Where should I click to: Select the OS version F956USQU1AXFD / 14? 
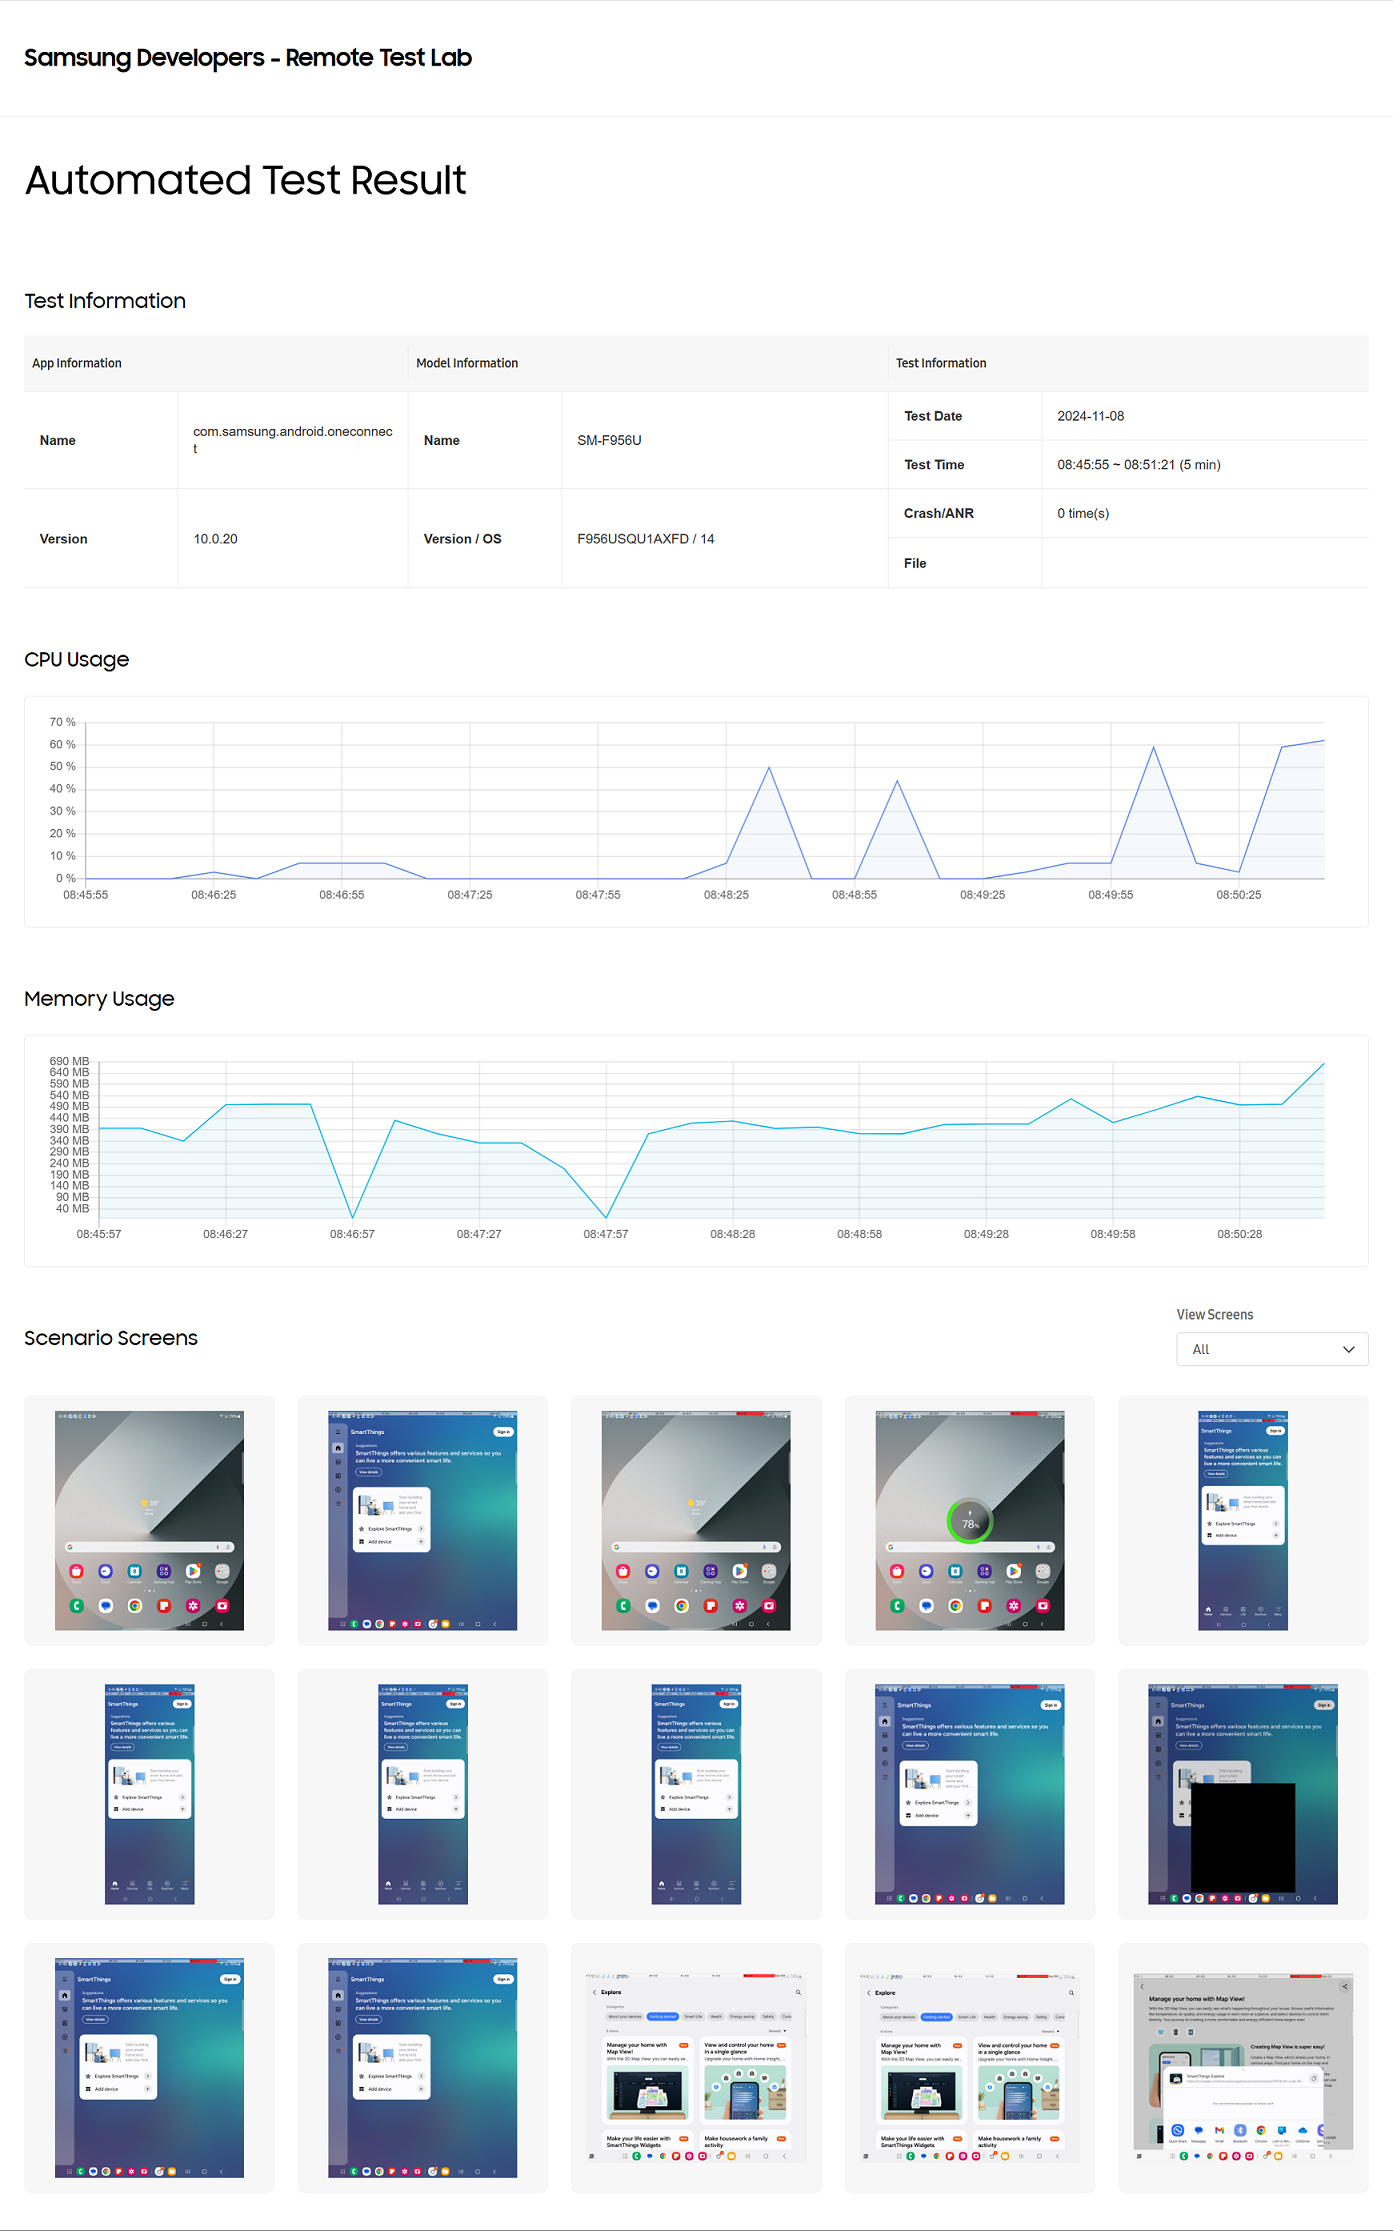click(646, 539)
